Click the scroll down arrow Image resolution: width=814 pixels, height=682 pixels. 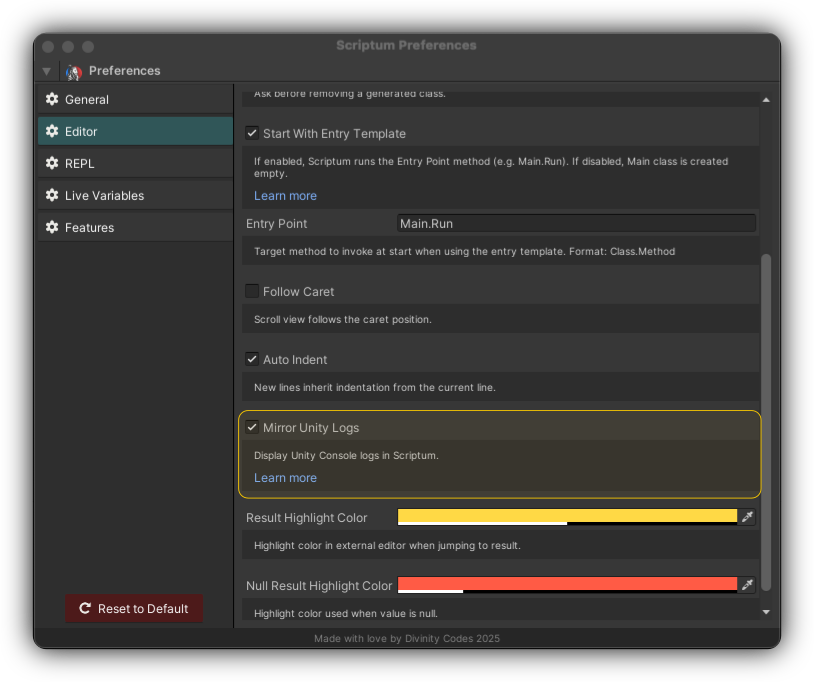tap(766, 612)
